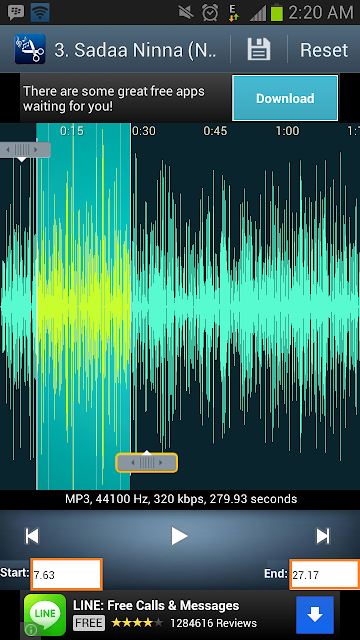This screenshot has width=360, height=640.
Task: Tap the 1:00 timeline mark
Action: pyautogui.click(x=287, y=131)
